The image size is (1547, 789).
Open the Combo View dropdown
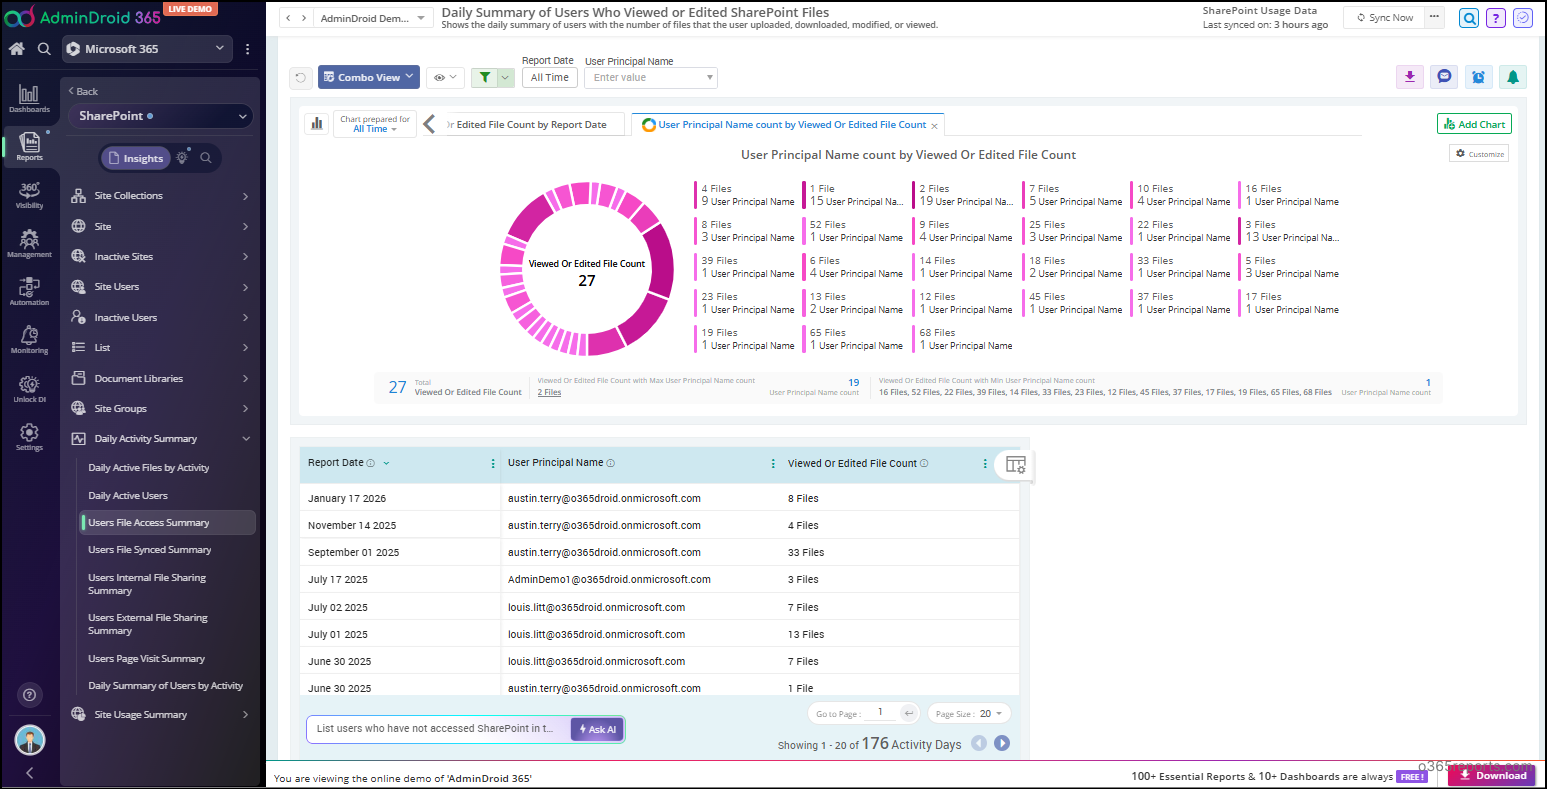(x=369, y=77)
